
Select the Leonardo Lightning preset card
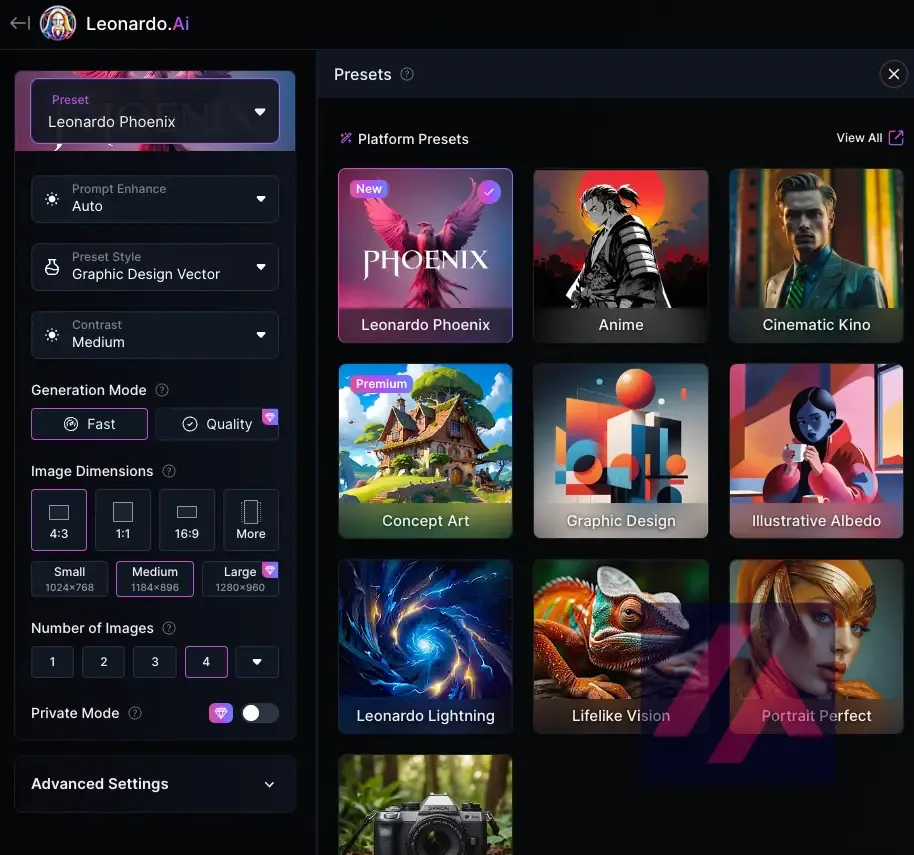(x=426, y=646)
